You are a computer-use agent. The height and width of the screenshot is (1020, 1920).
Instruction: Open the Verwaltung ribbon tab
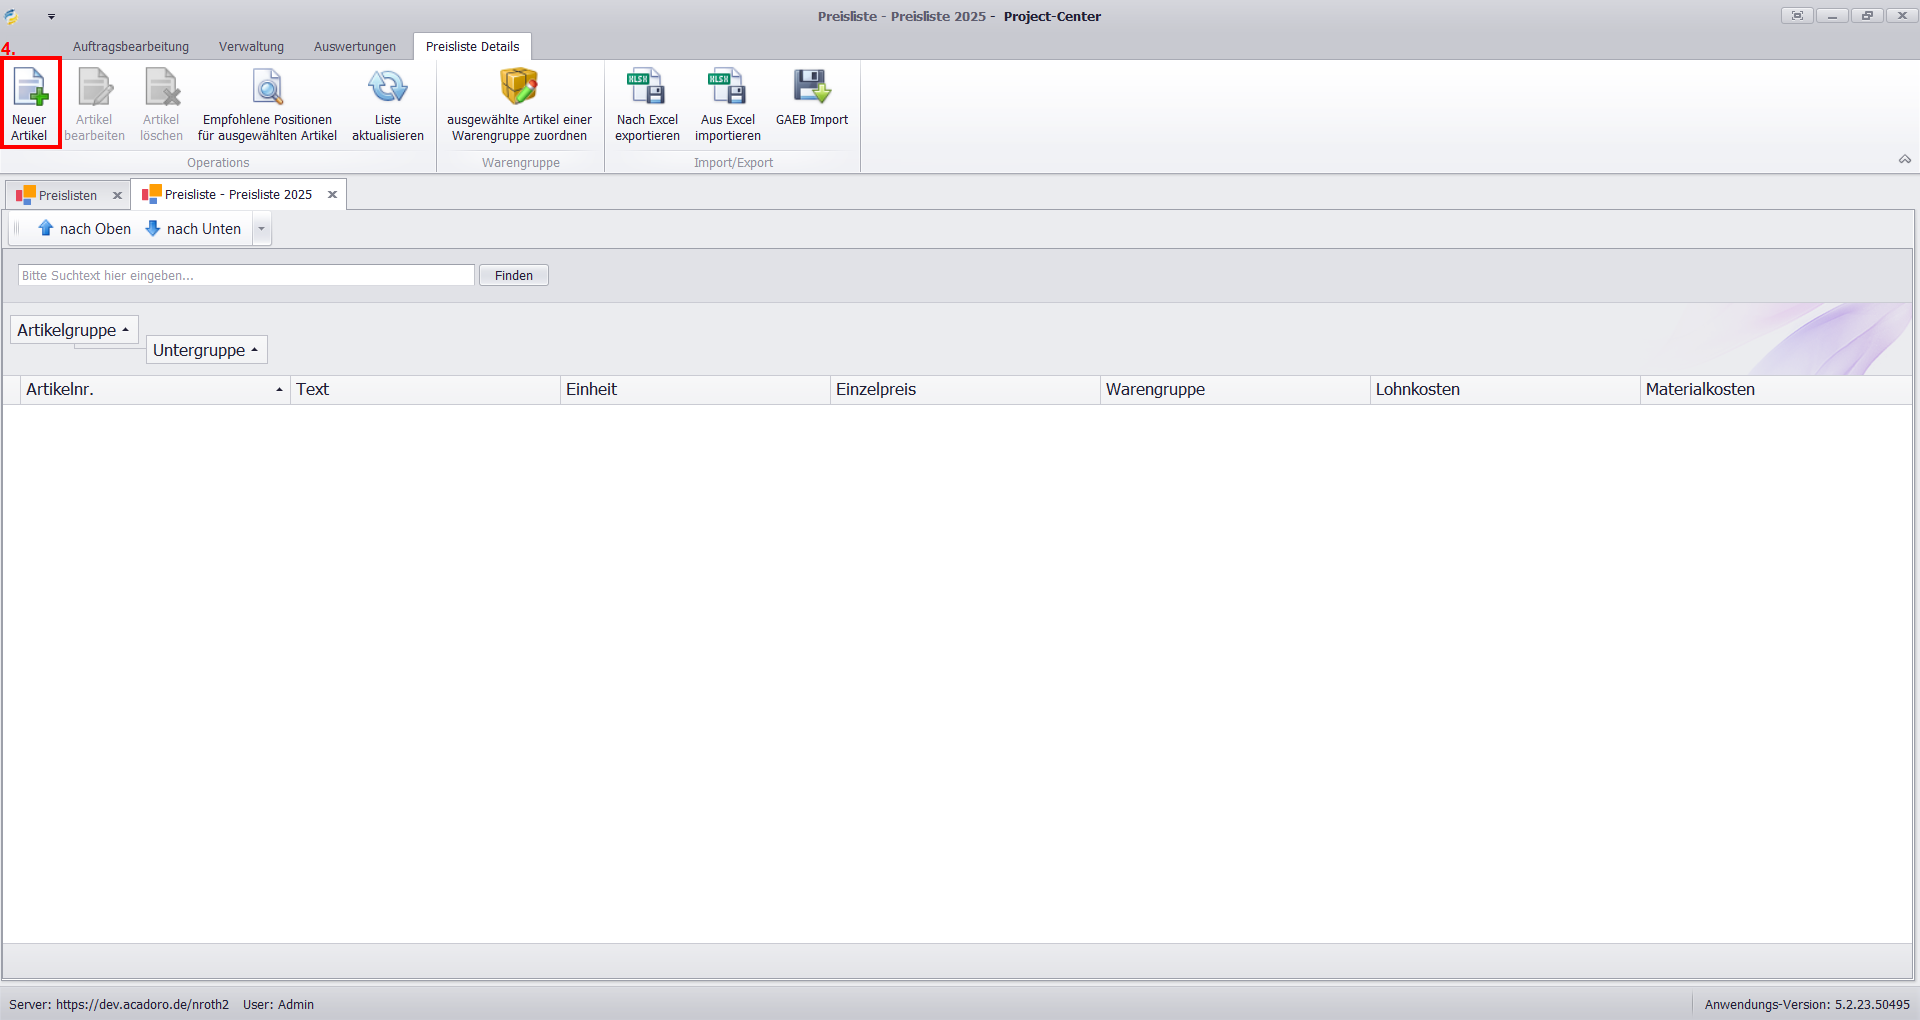tap(251, 47)
